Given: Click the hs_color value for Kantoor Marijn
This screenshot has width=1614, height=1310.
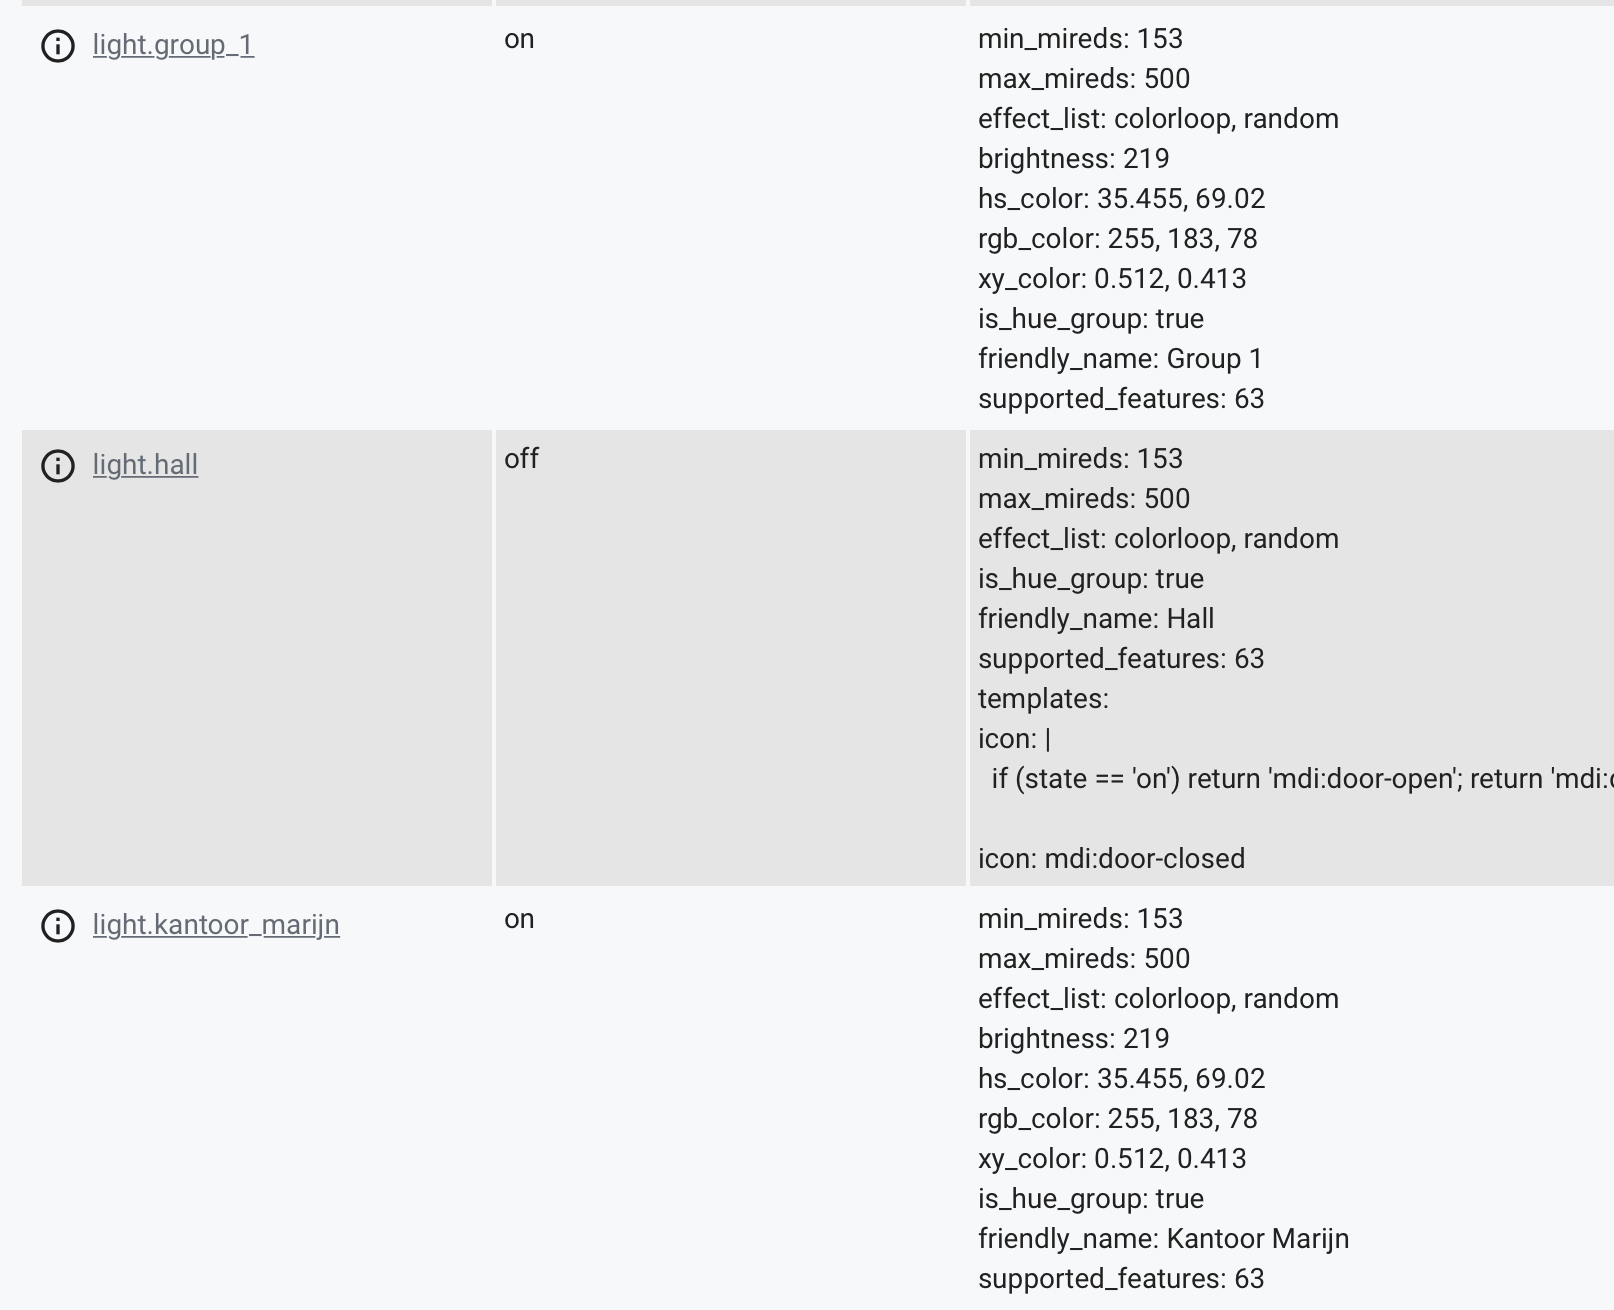Looking at the screenshot, I should click(x=1121, y=1078).
